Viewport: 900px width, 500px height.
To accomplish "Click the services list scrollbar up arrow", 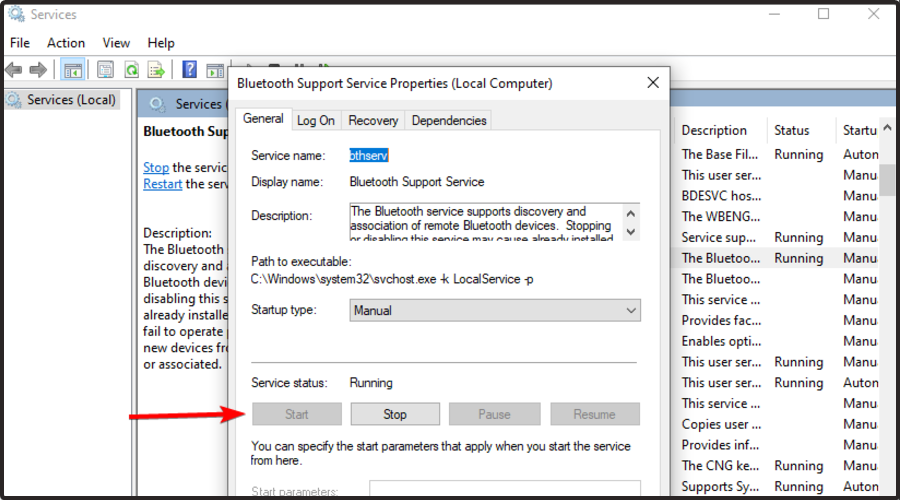I will (x=887, y=128).
